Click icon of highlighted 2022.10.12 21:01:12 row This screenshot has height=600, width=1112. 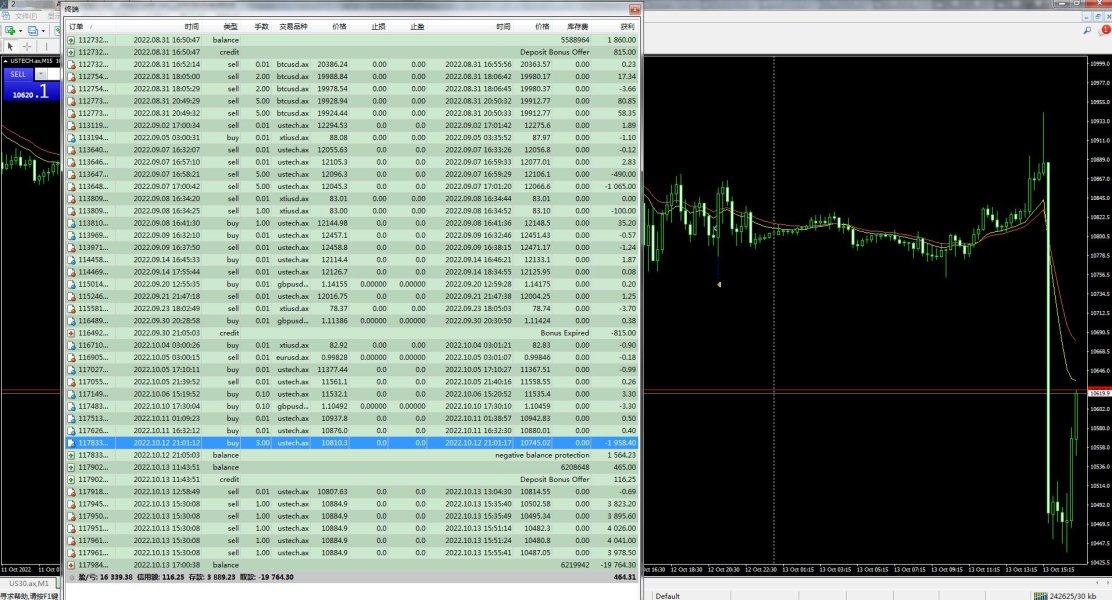[x=71, y=443]
